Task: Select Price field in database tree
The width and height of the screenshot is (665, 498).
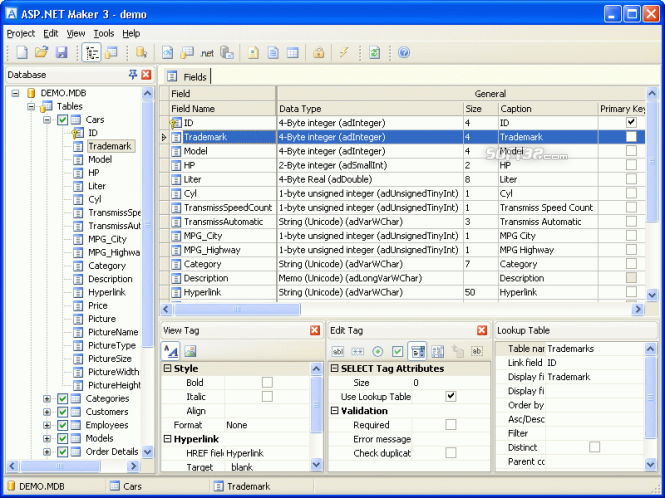Action: tap(98, 305)
